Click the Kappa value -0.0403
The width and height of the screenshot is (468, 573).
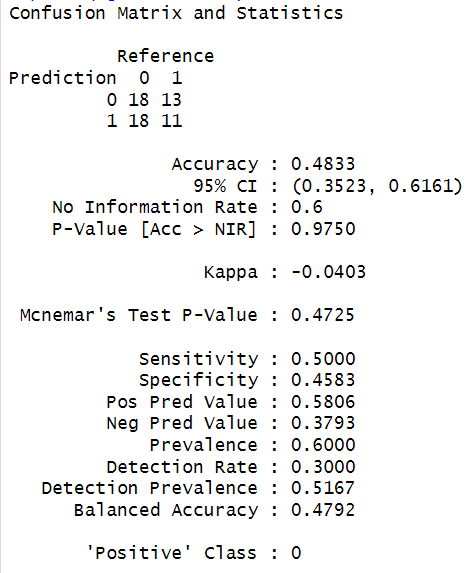(328, 272)
